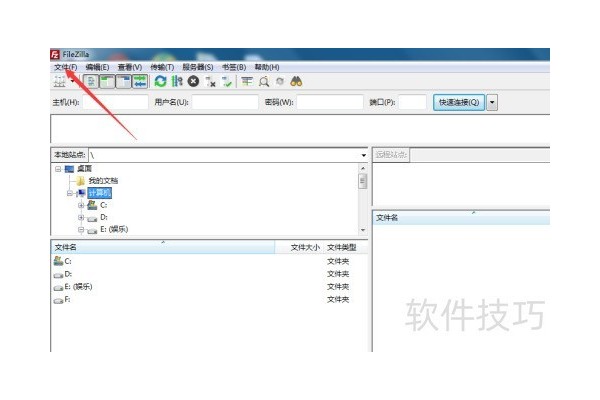This screenshot has height=400, width=600.
Task: Click the 用户名(U) username input field
Action: tap(225, 102)
